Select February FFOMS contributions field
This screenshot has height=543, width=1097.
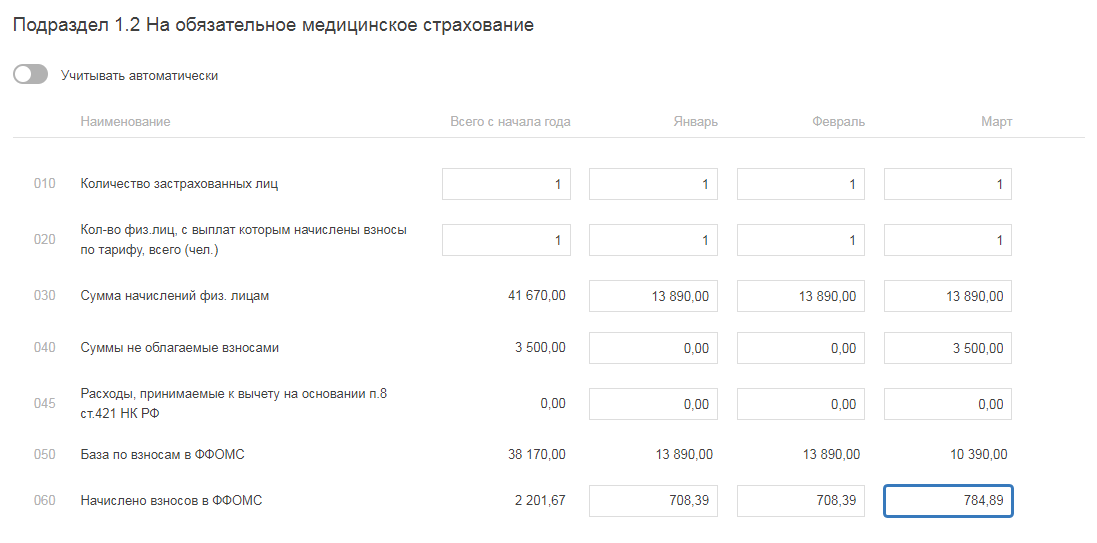[801, 501]
